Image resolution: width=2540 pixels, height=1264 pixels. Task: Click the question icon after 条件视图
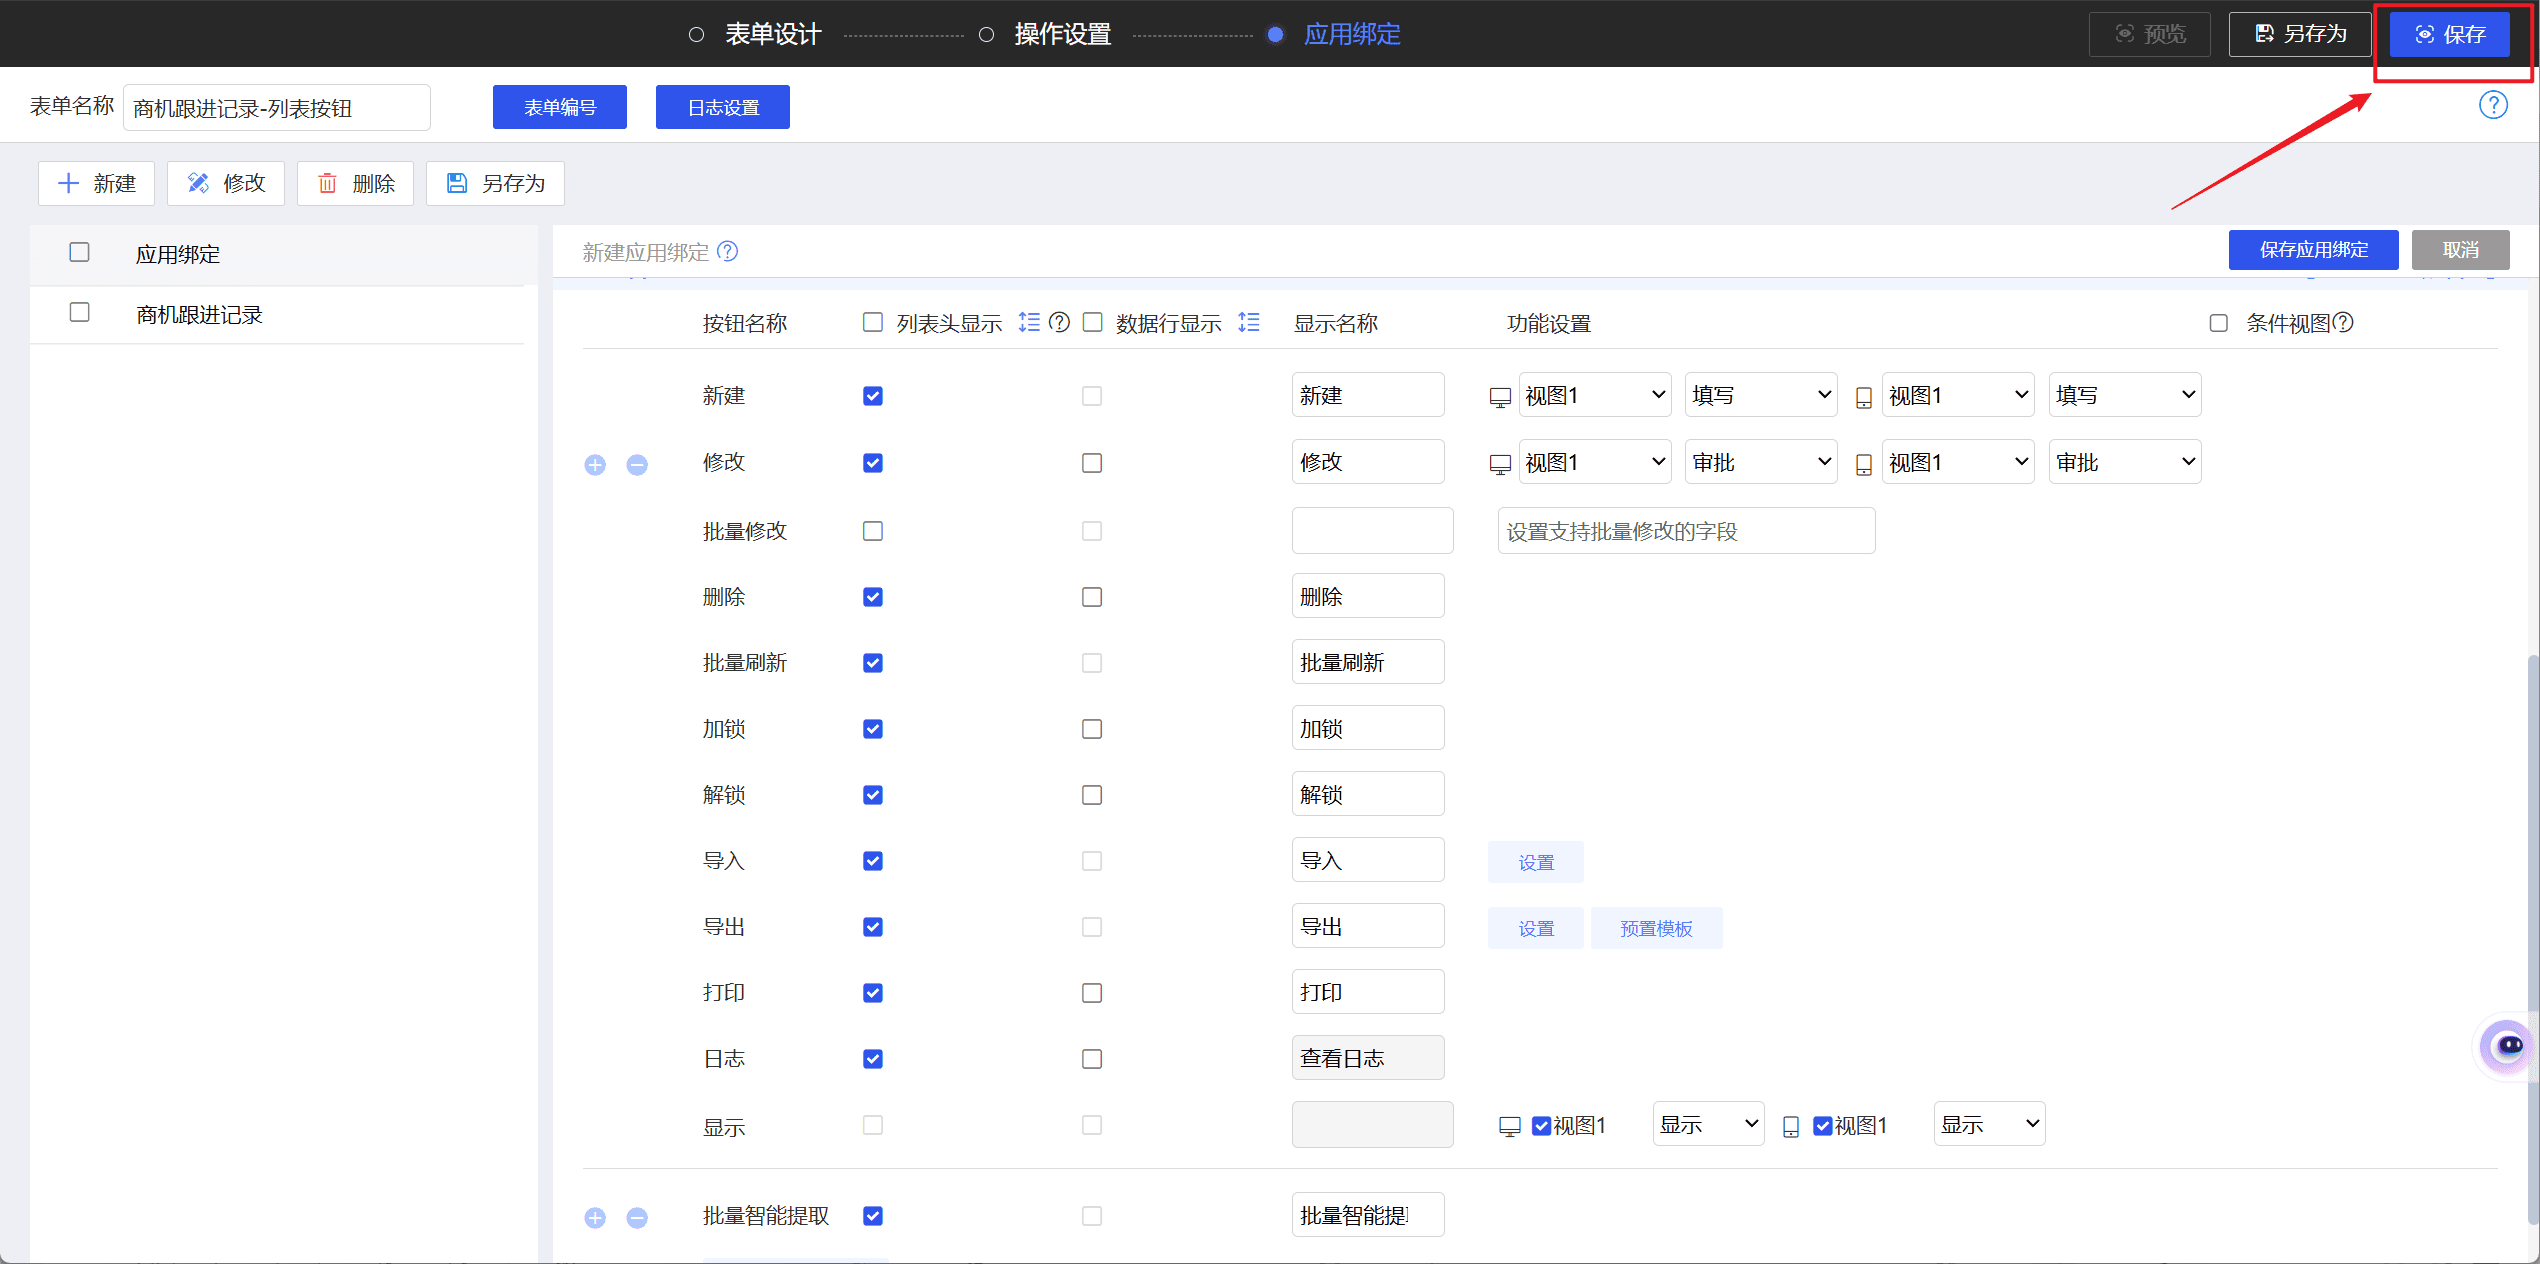tap(2343, 322)
